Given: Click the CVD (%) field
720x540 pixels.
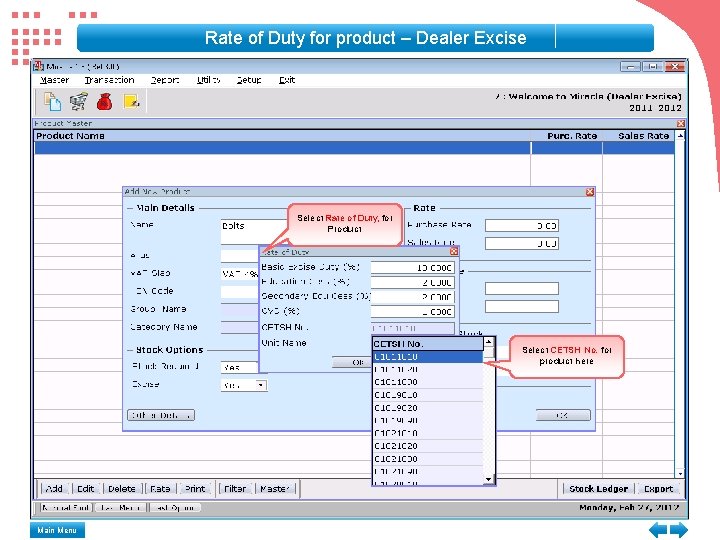Looking at the screenshot, I should click(412, 312).
